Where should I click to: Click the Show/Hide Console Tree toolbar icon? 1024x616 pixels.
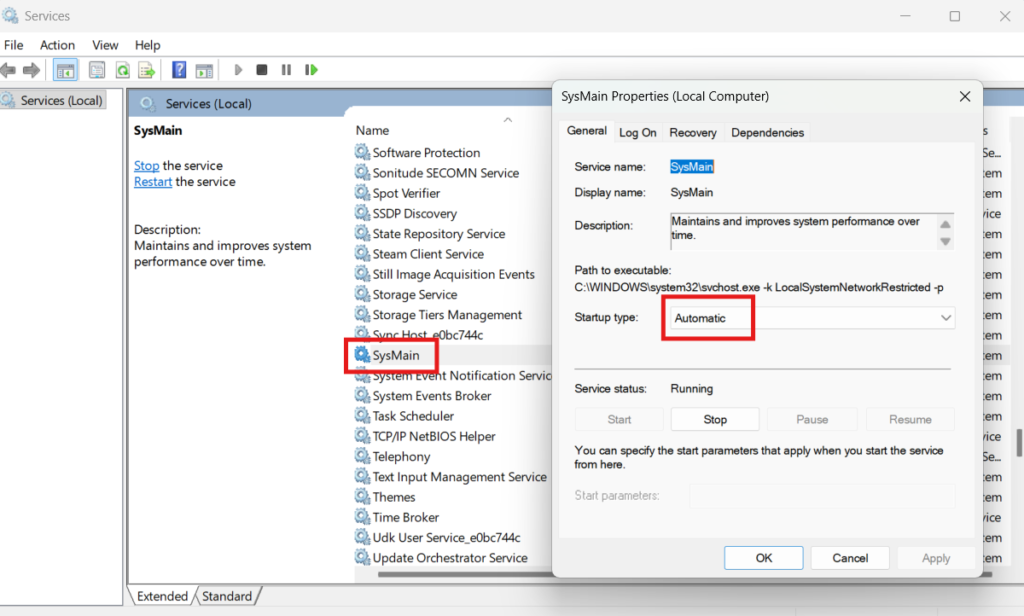coord(65,70)
